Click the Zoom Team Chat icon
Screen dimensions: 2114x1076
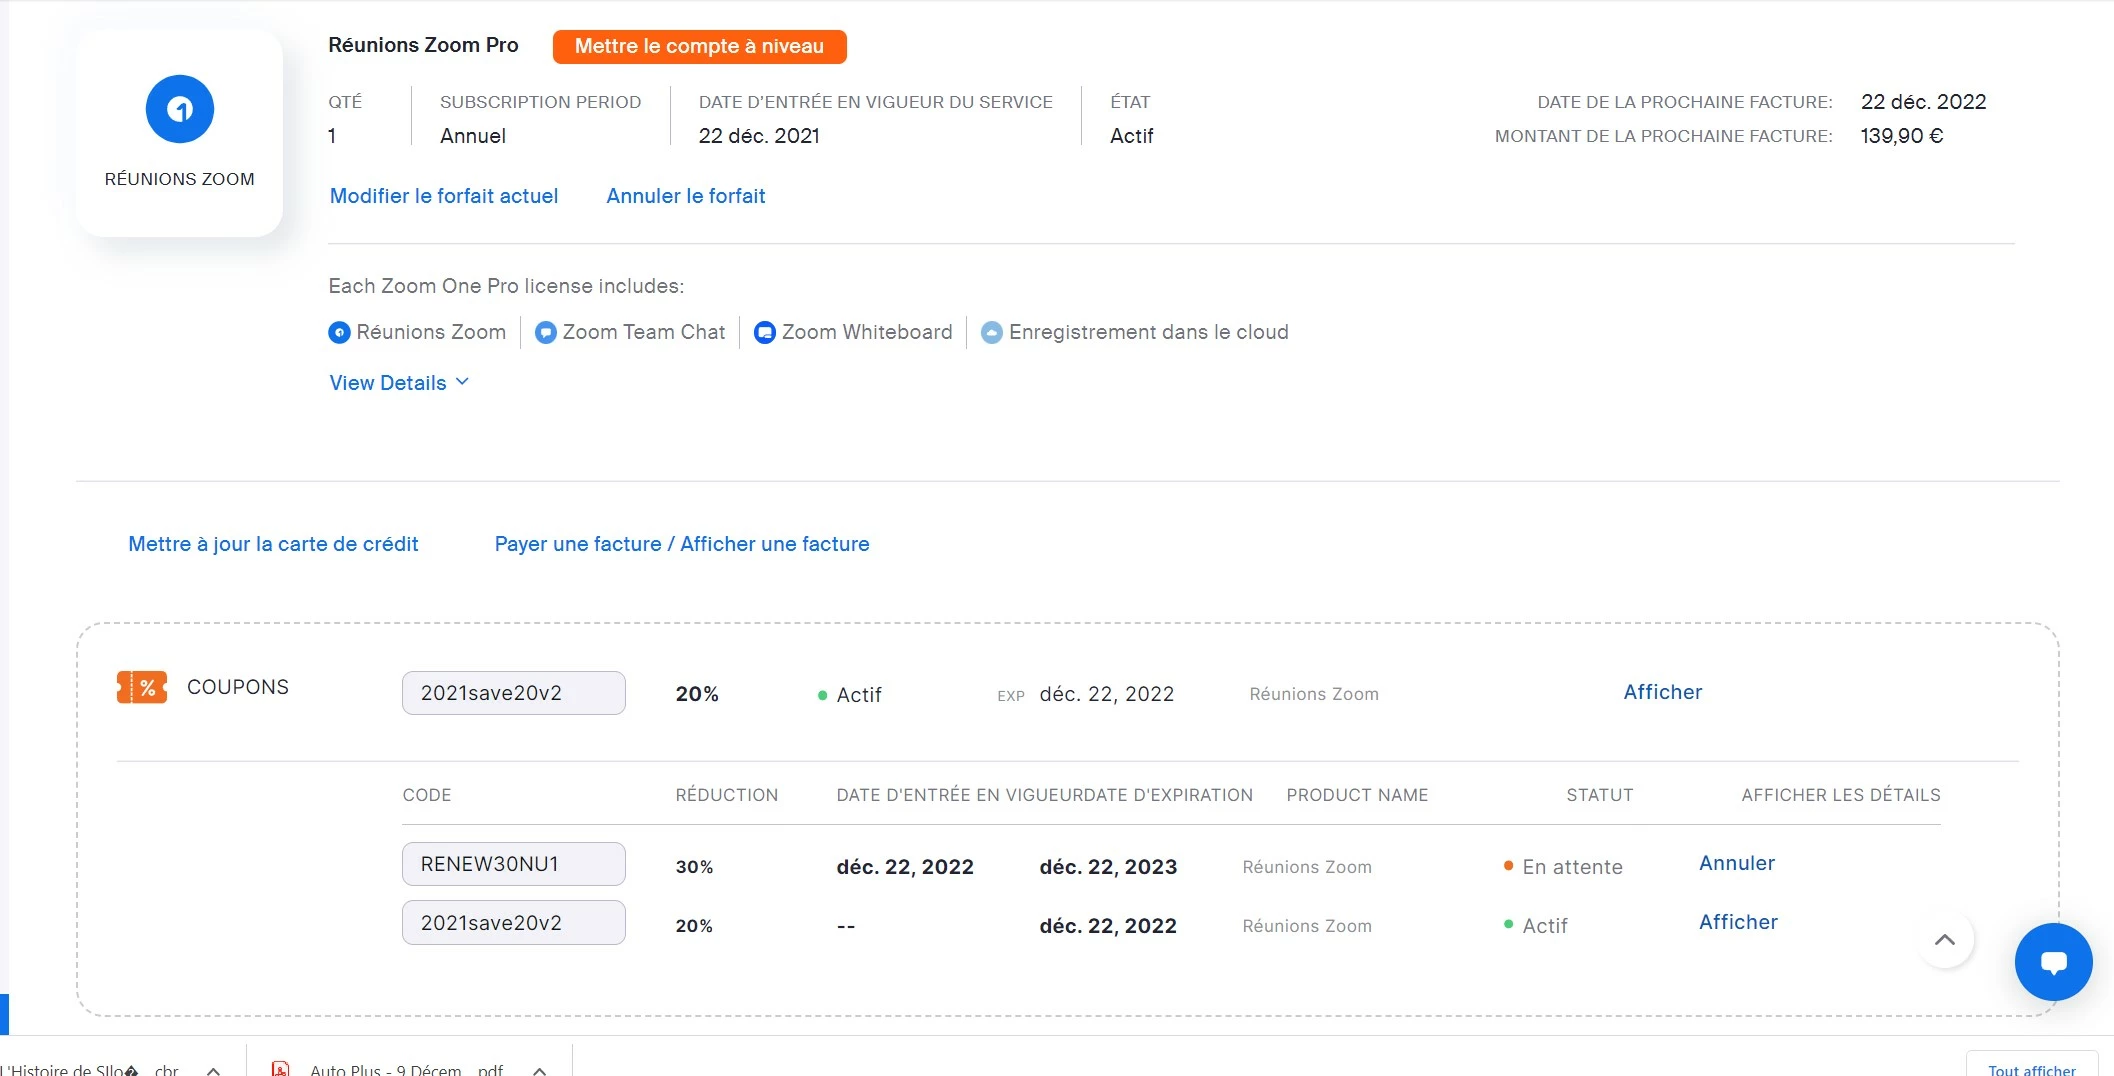pyautogui.click(x=546, y=332)
